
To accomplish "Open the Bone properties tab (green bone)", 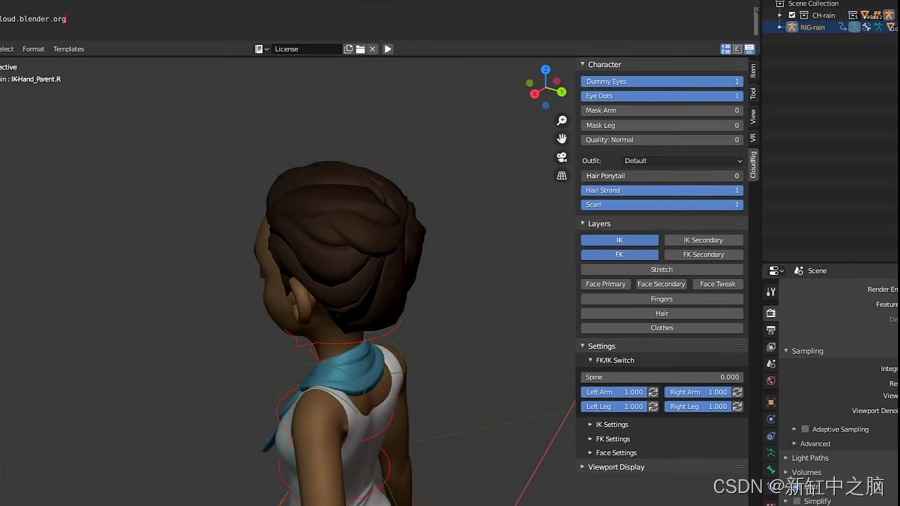I will tap(771, 470).
